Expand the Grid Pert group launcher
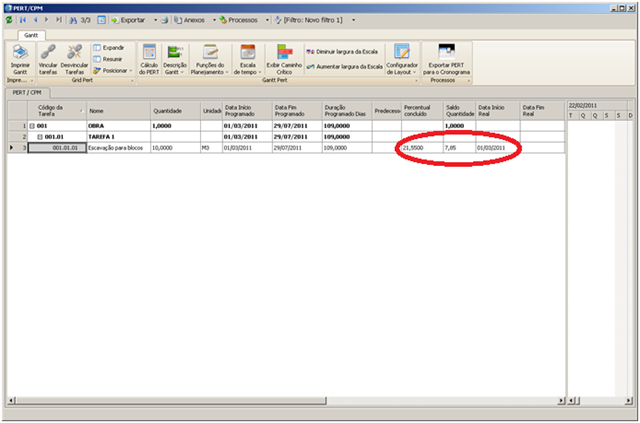Screen dimensions: 640x423 pos(132,81)
